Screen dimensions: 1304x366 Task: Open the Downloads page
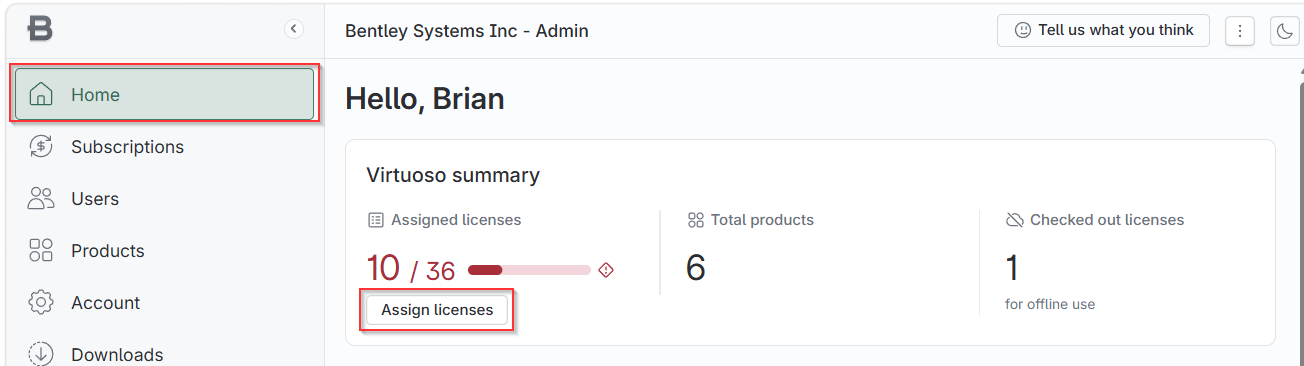click(165, 354)
